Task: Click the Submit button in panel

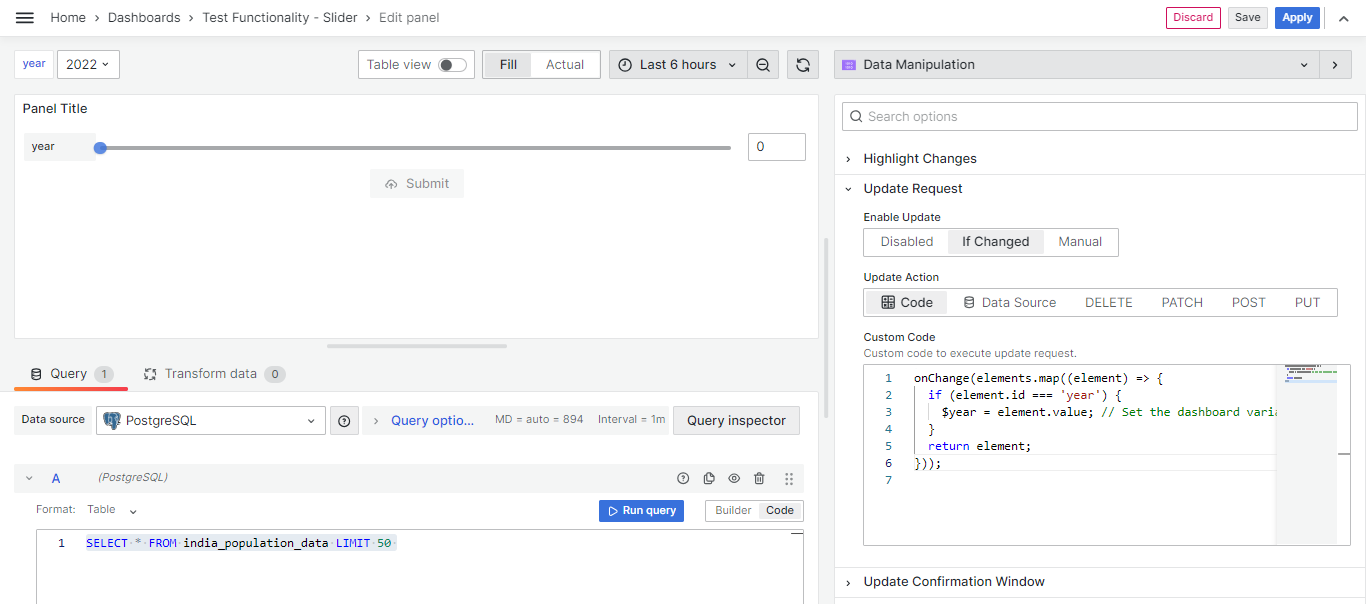Action: [x=417, y=184]
